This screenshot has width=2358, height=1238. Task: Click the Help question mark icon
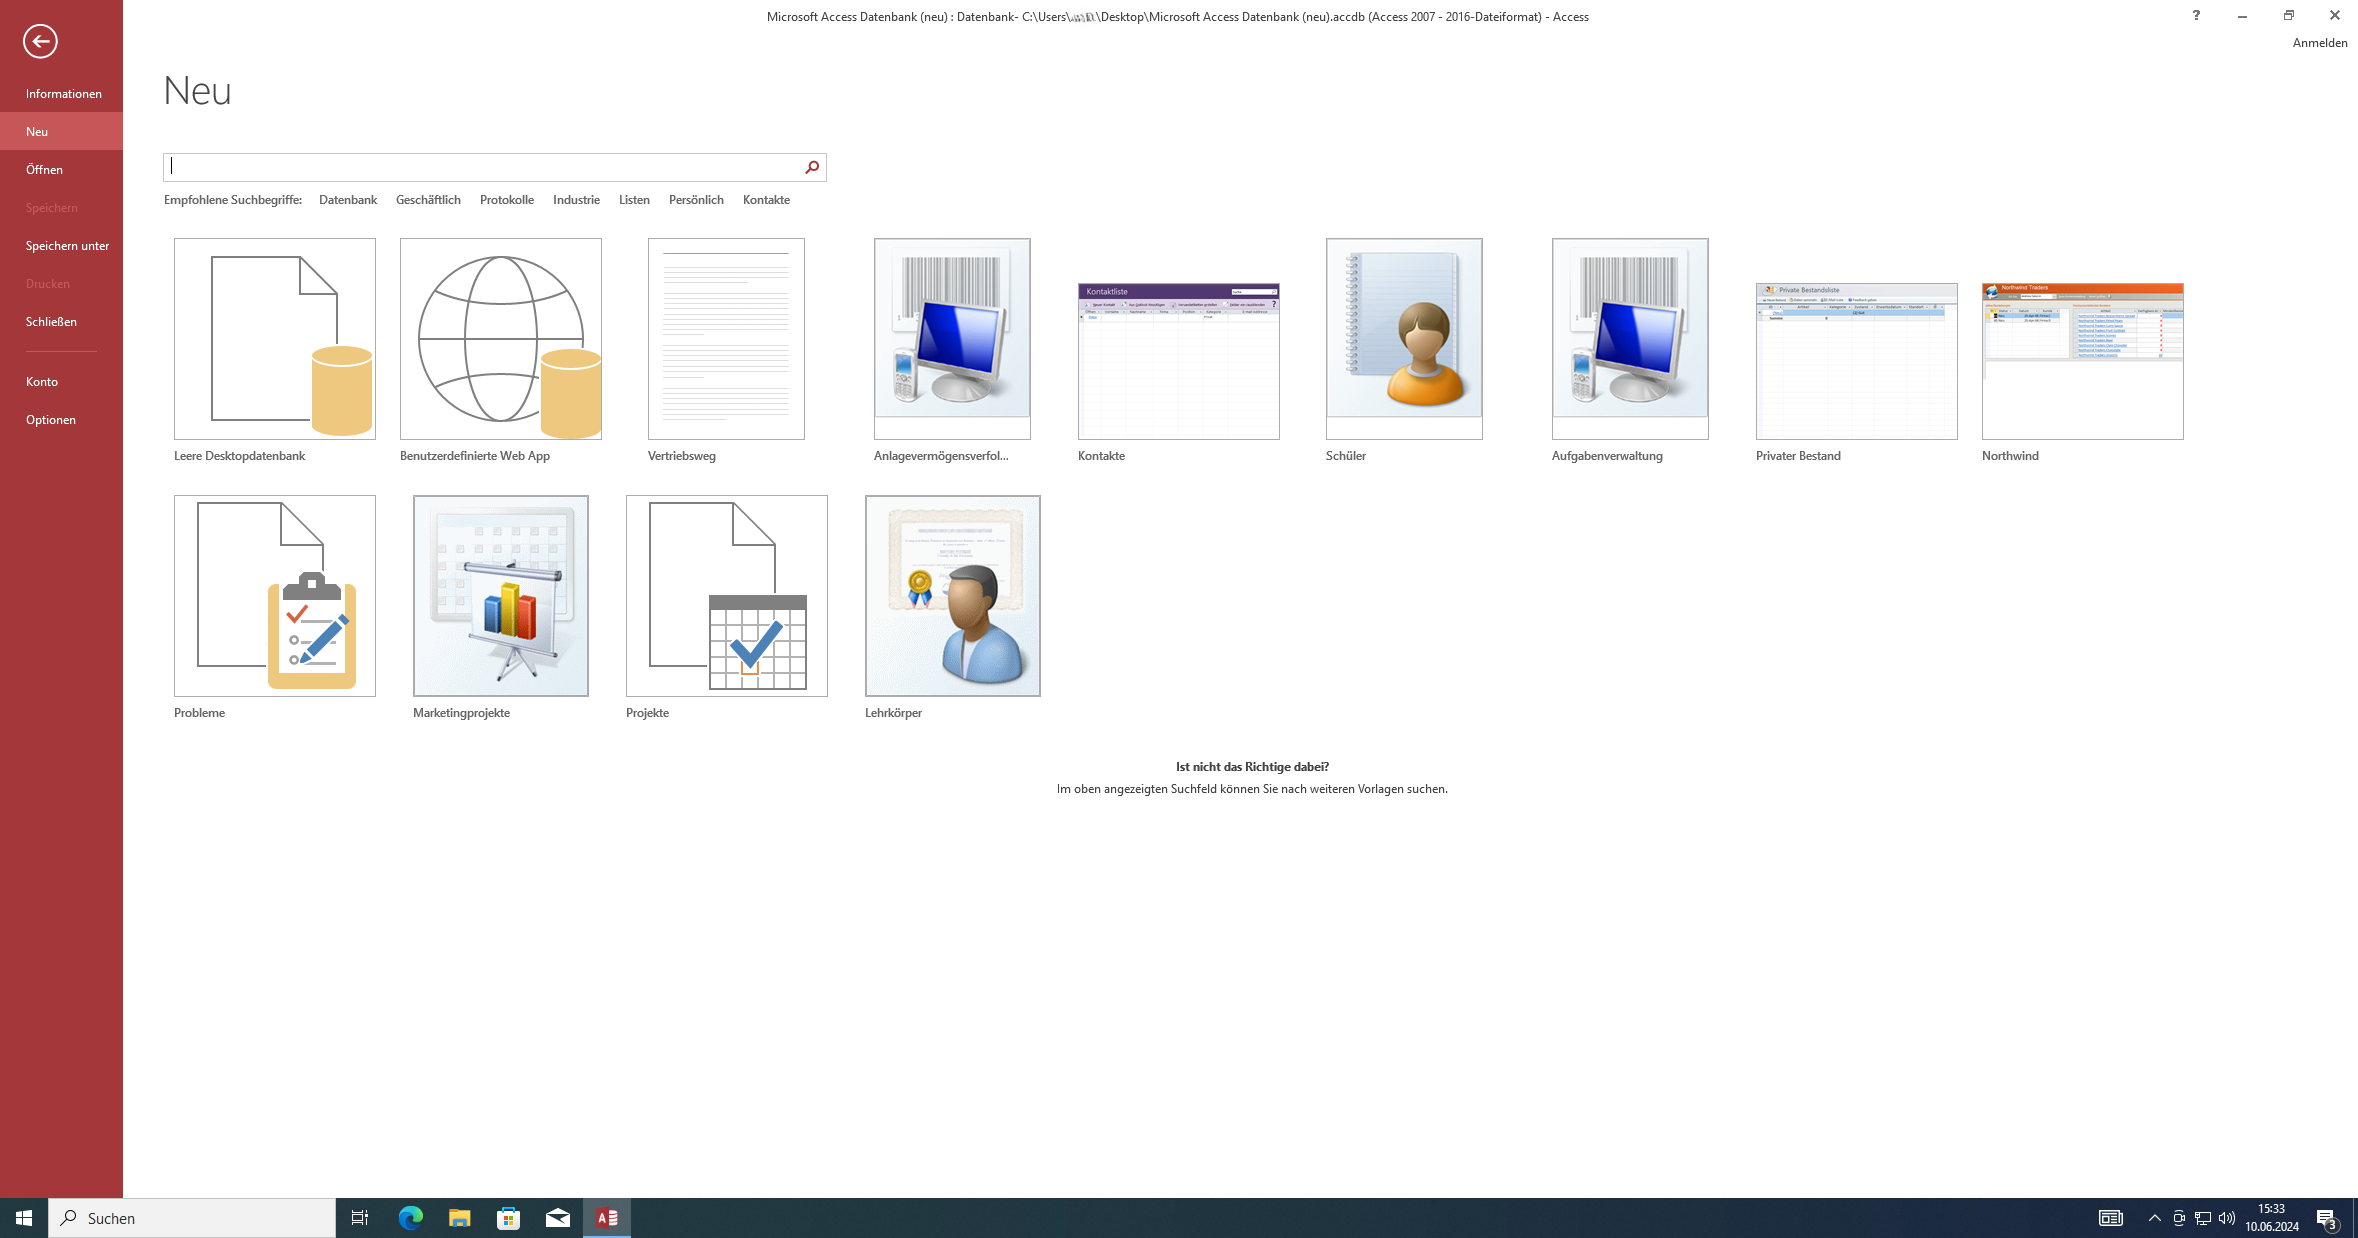(x=2195, y=15)
